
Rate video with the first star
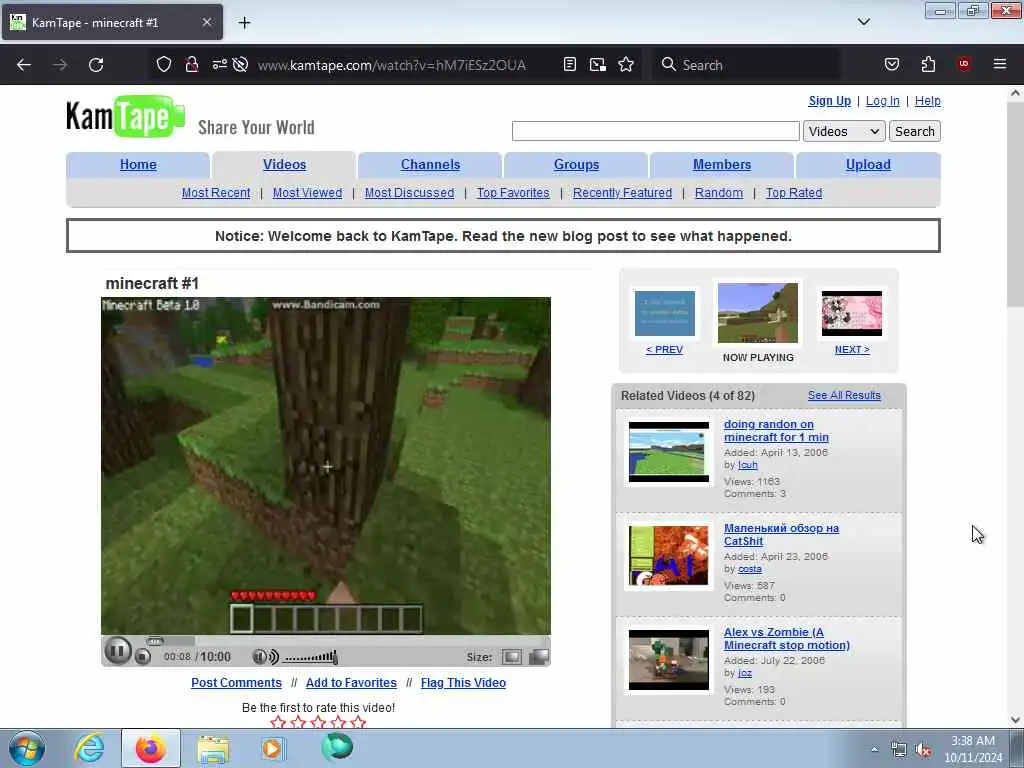pos(278,722)
